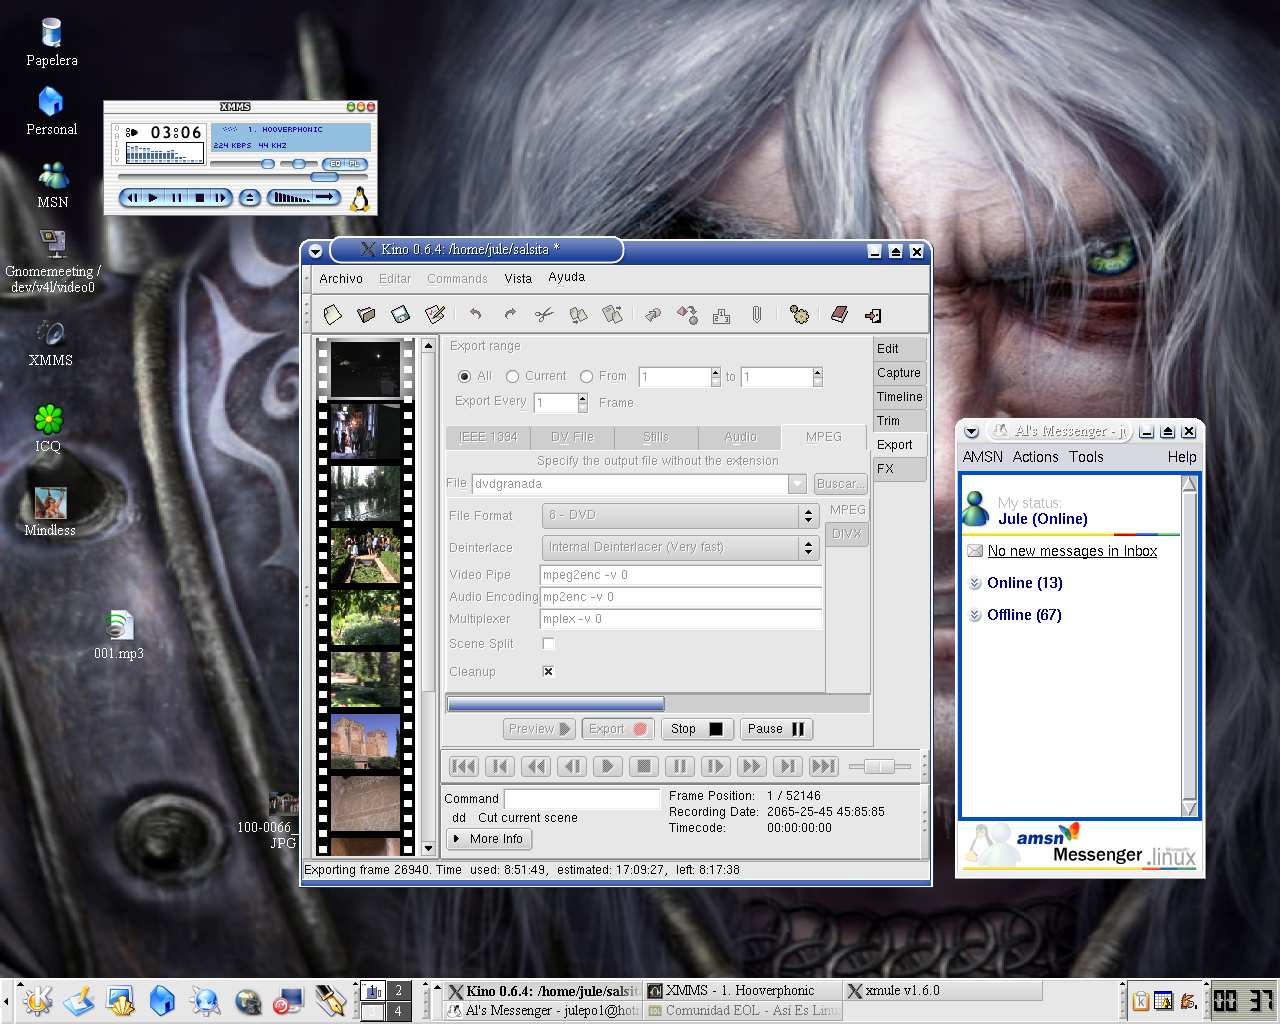The width and height of the screenshot is (1280, 1024).
Task: Enable the Scene Split checkbox
Action: click(x=548, y=644)
